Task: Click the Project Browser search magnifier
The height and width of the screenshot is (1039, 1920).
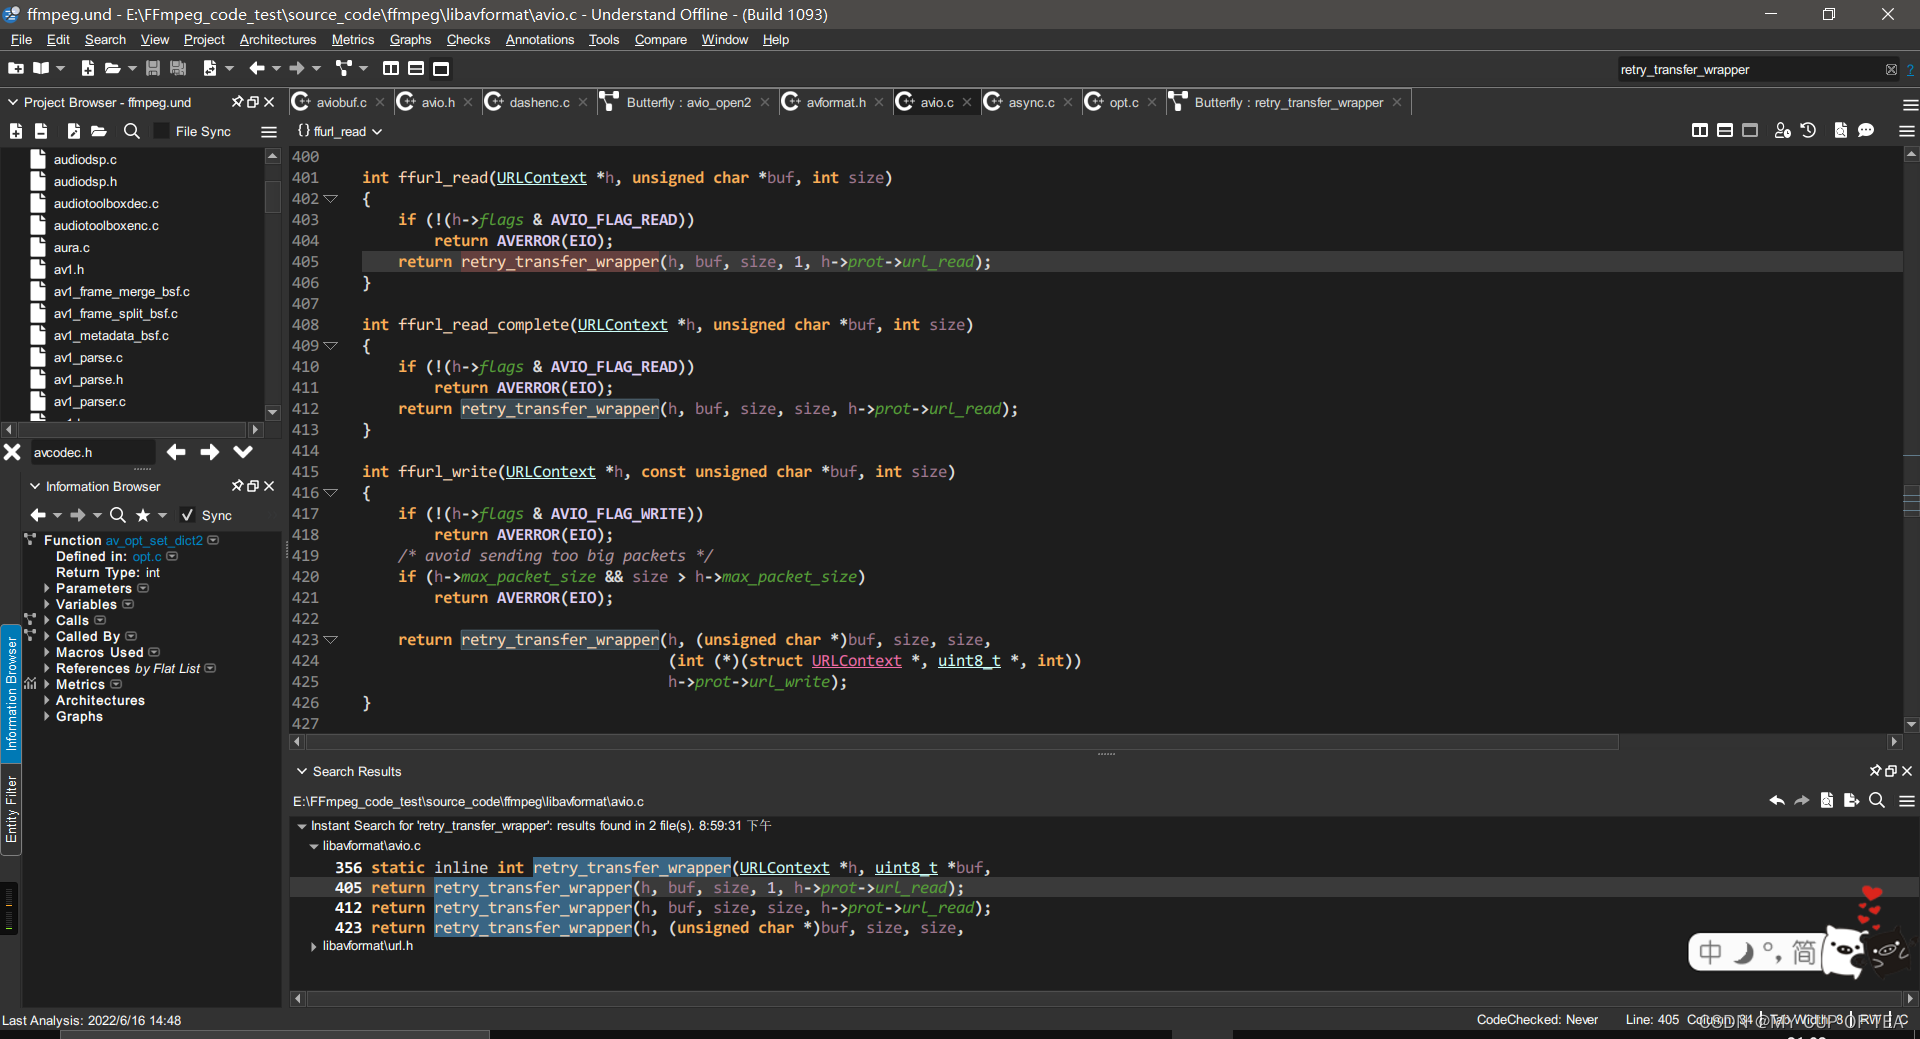Action: [131, 131]
